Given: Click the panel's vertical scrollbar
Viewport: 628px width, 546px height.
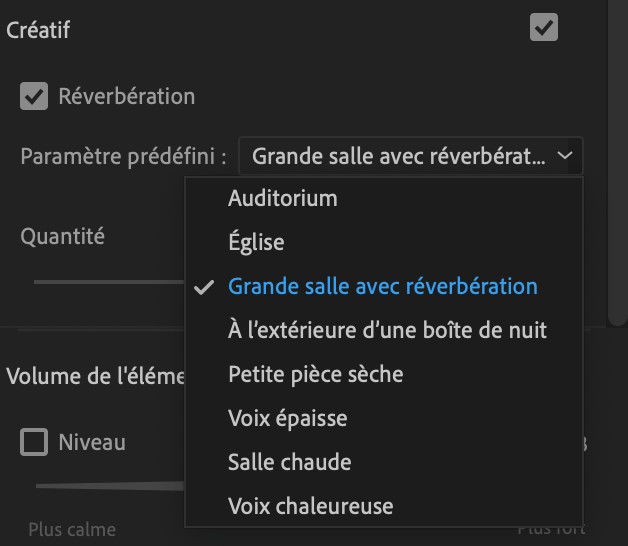Looking at the screenshot, I should coord(618,160).
